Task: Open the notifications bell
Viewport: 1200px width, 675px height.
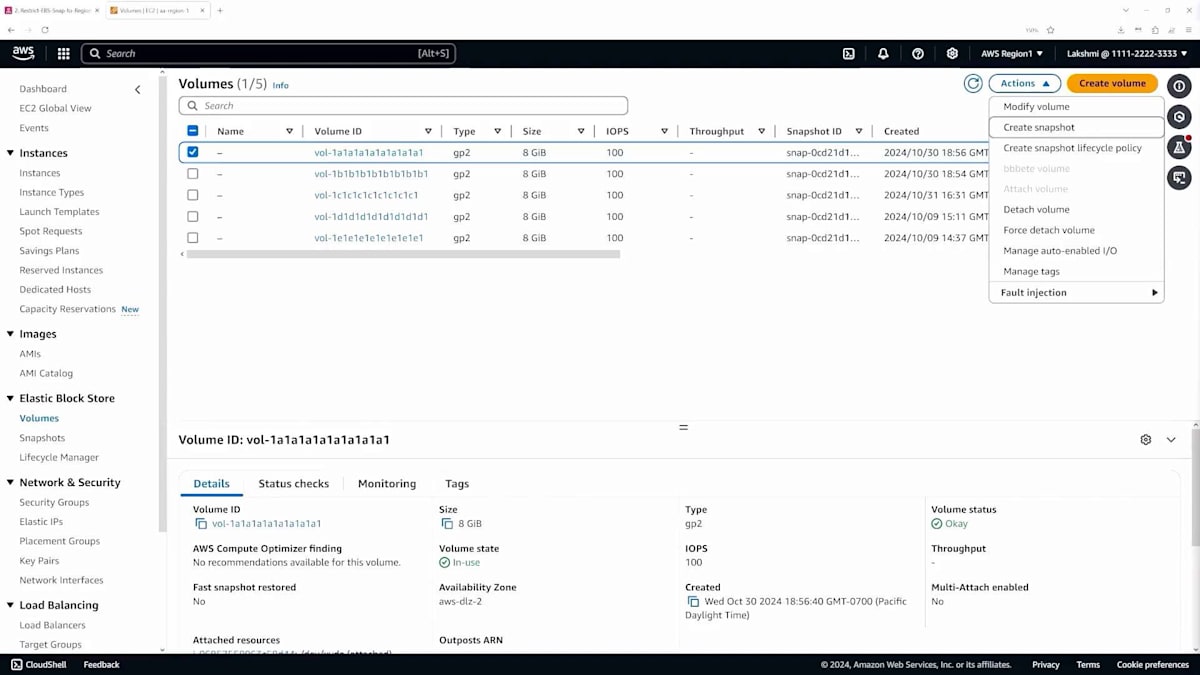Action: click(883, 54)
